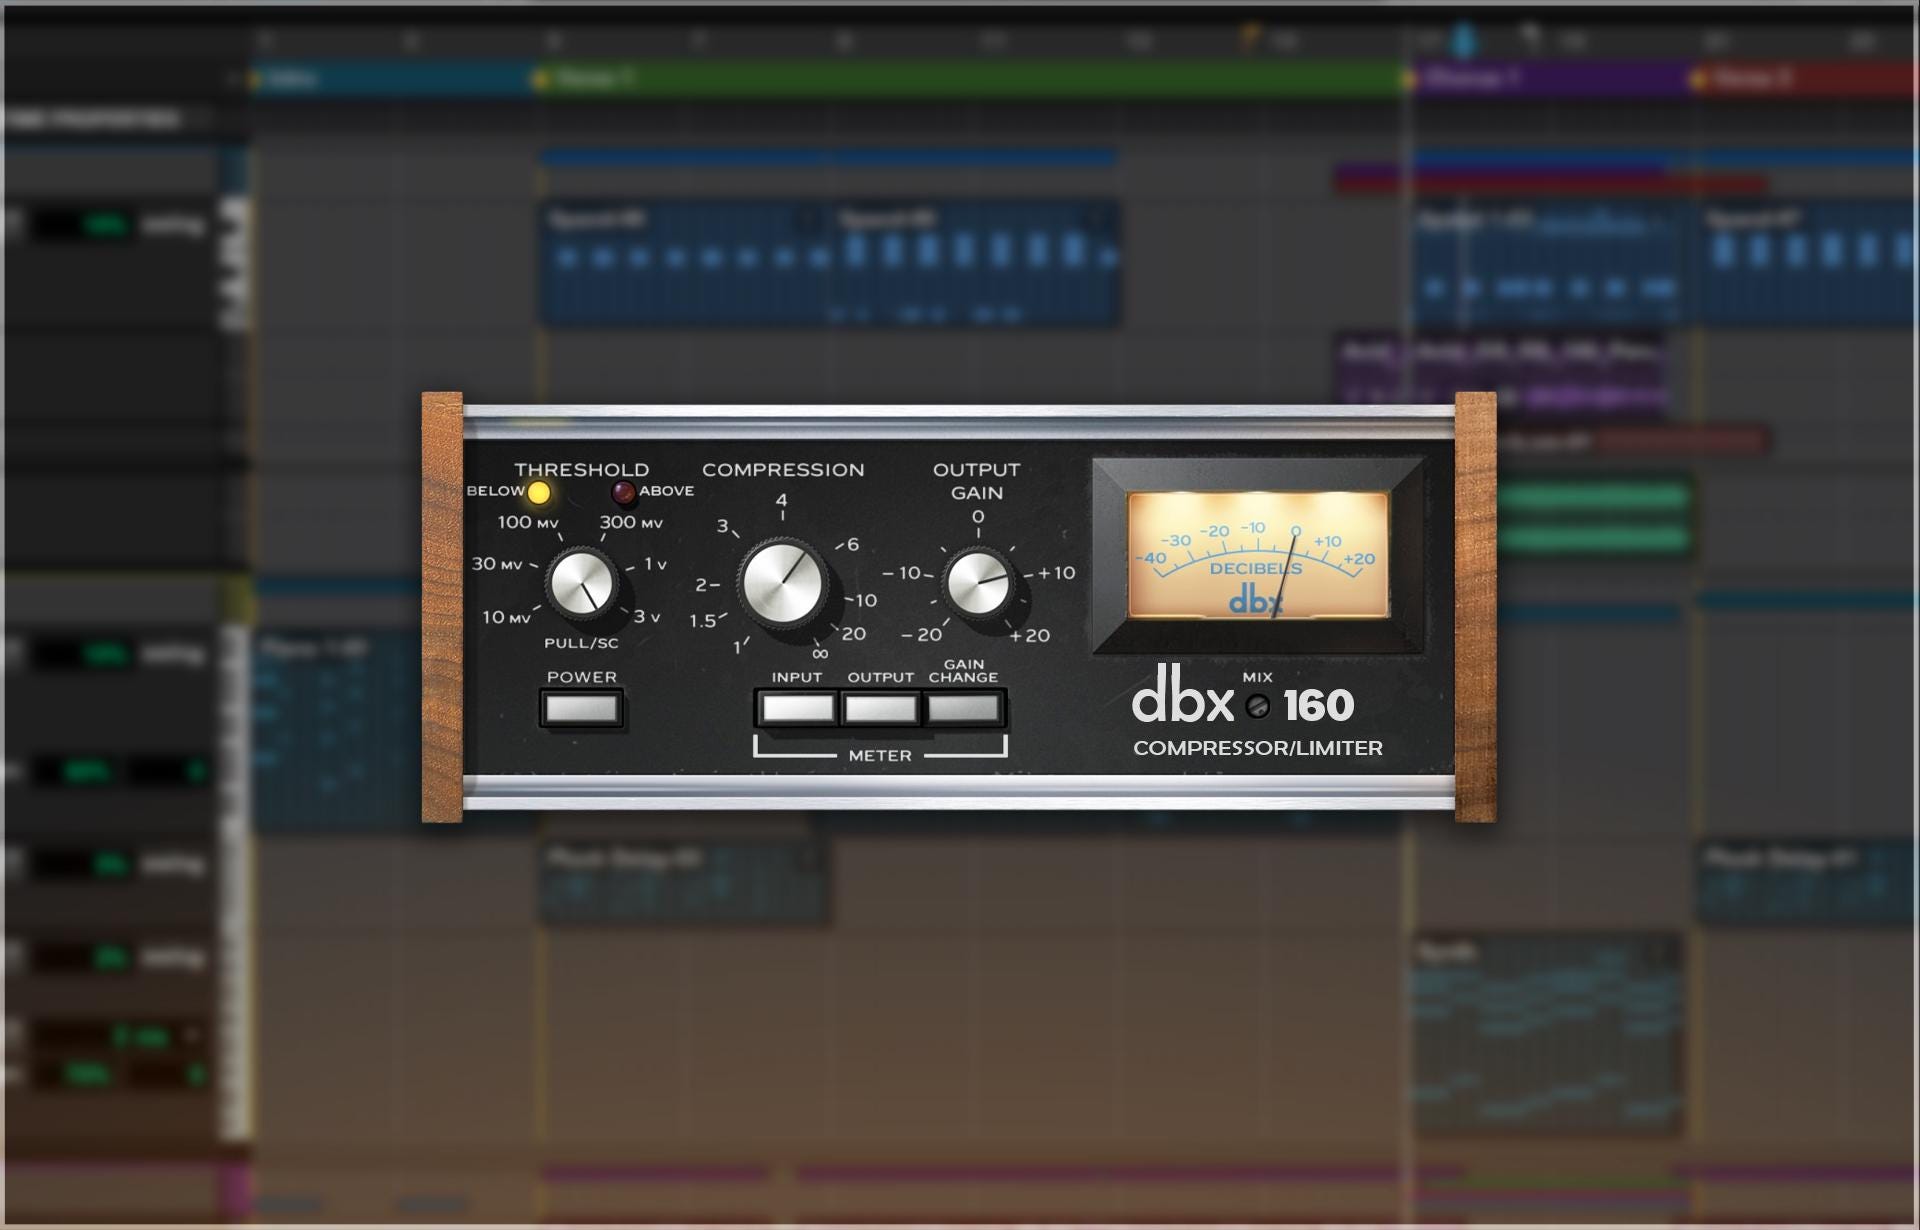Click the THRESHOLD knob
The width and height of the screenshot is (1920, 1230).
[x=582, y=583]
